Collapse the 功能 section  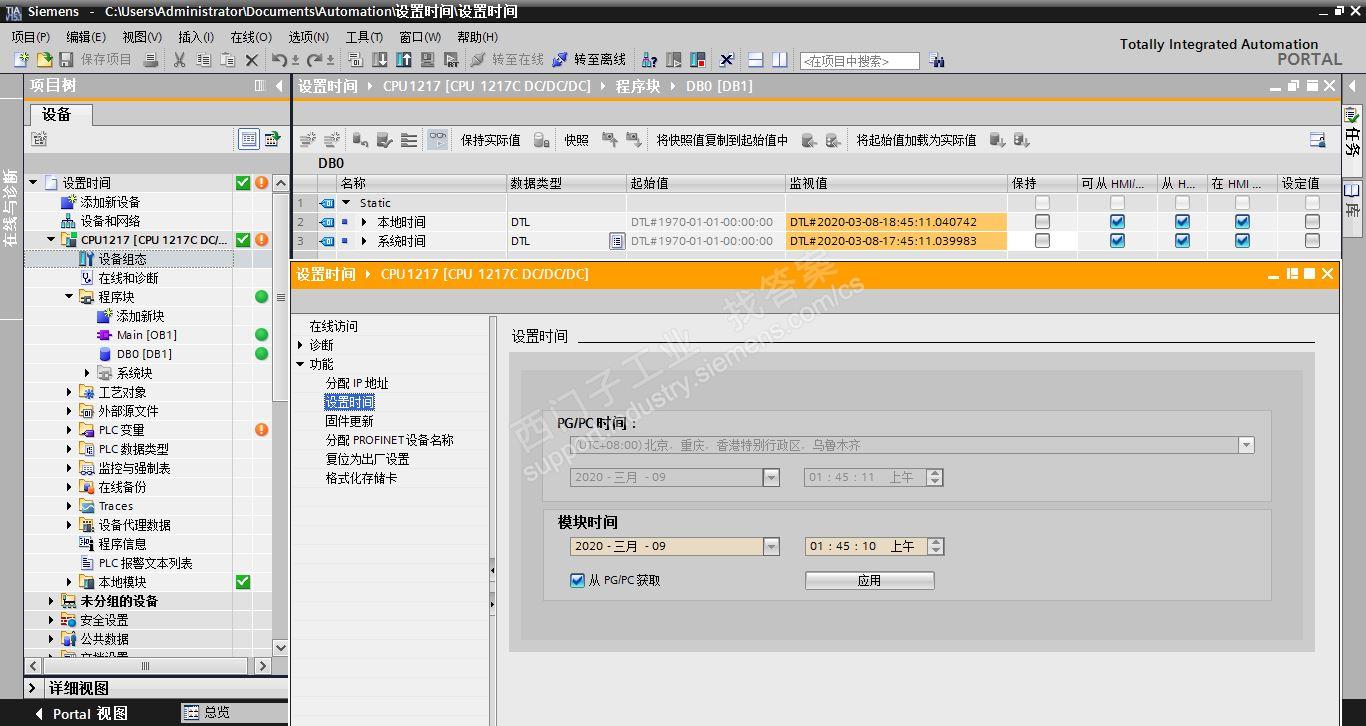click(x=300, y=364)
